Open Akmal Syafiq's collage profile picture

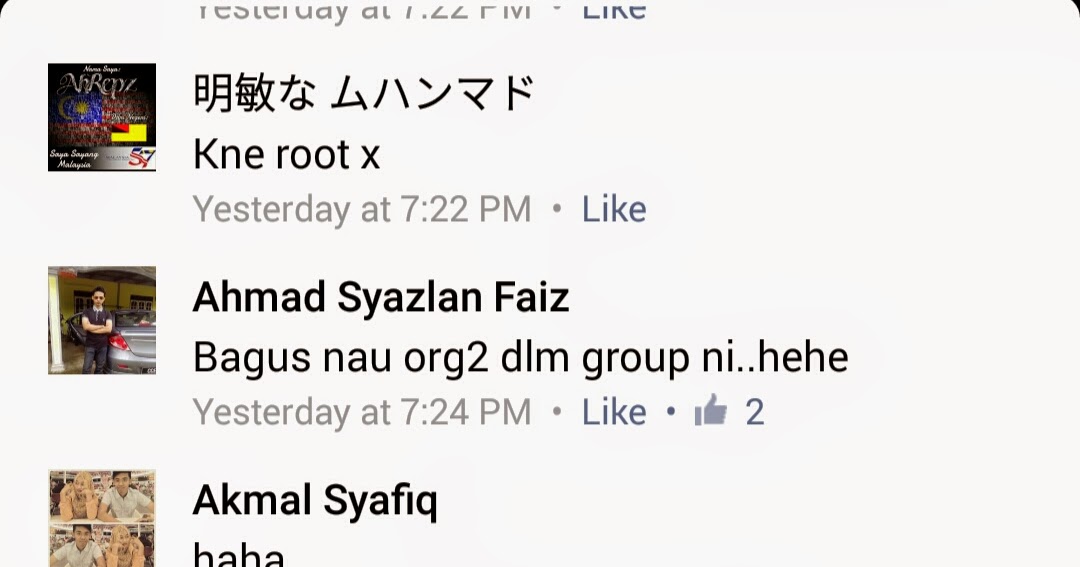[x=102, y=518]
